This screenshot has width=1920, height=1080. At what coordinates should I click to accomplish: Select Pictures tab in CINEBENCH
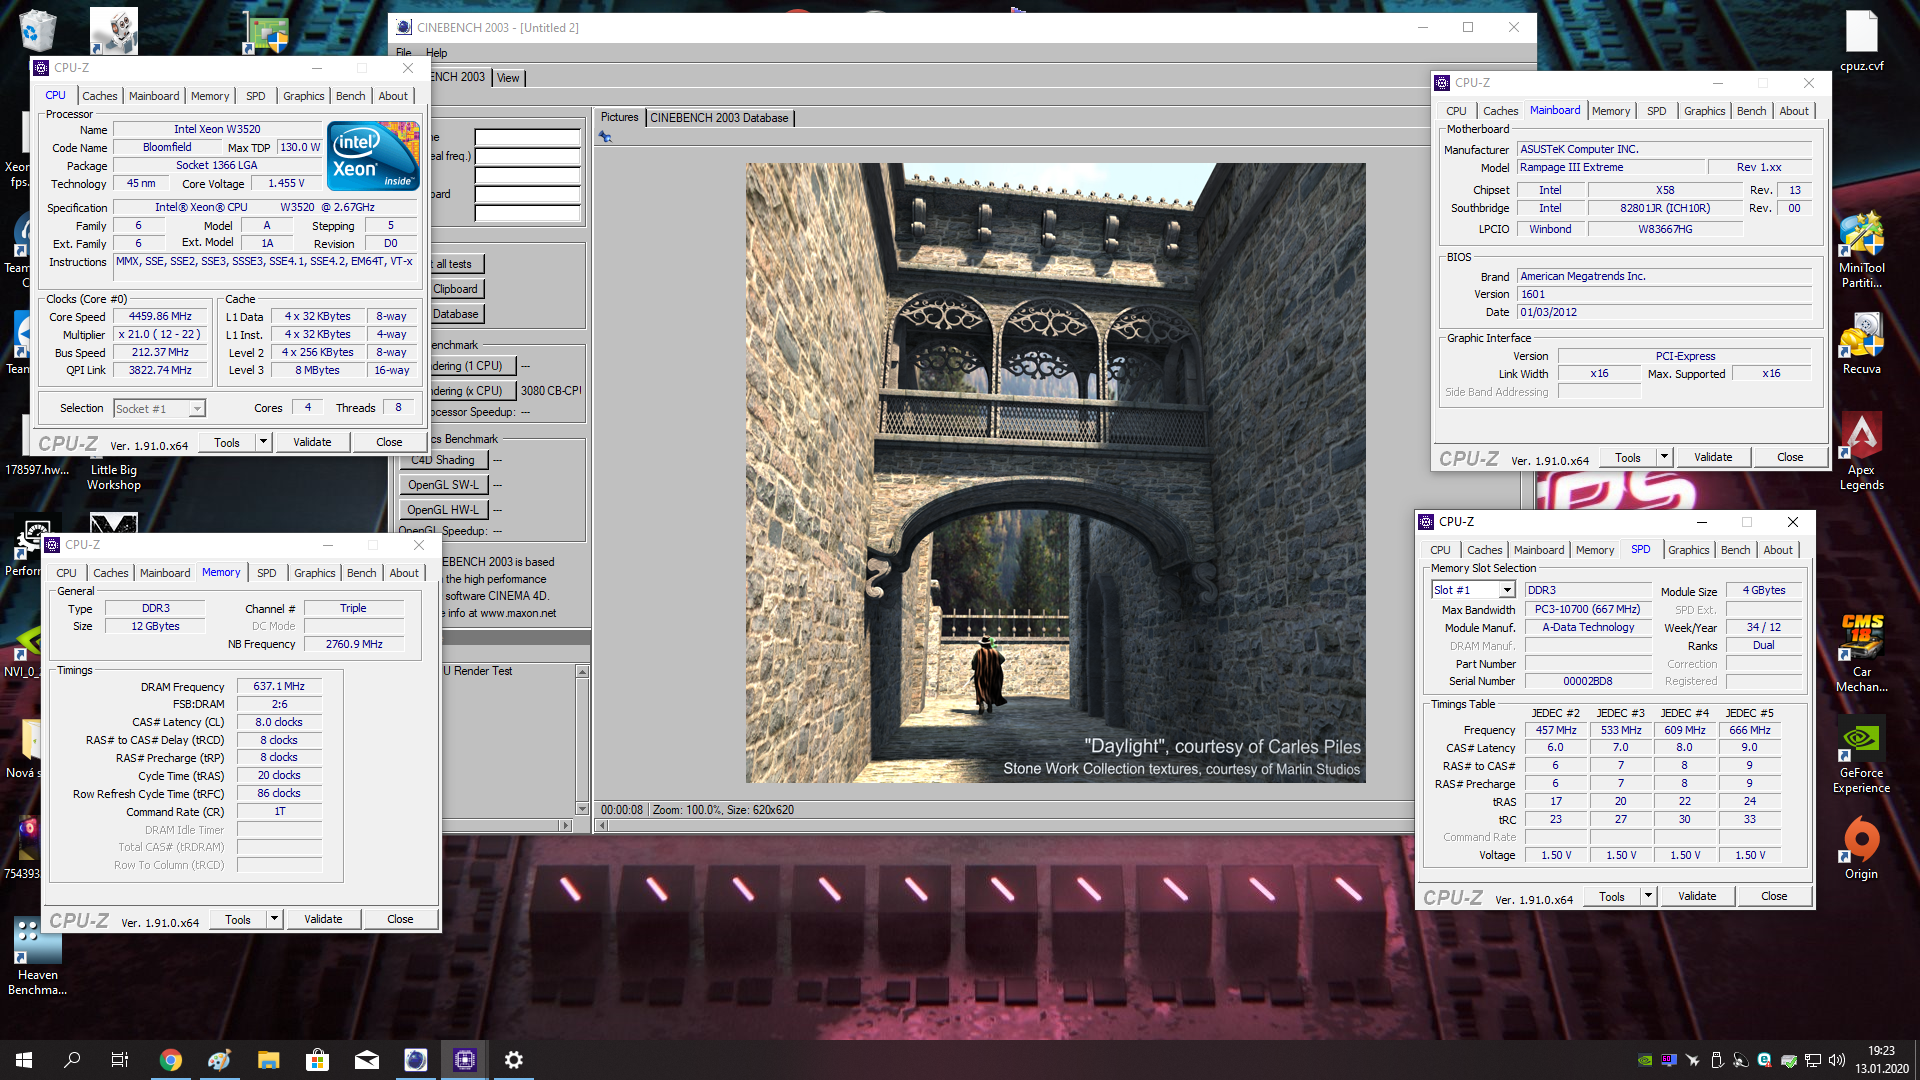tap(620, 117)
